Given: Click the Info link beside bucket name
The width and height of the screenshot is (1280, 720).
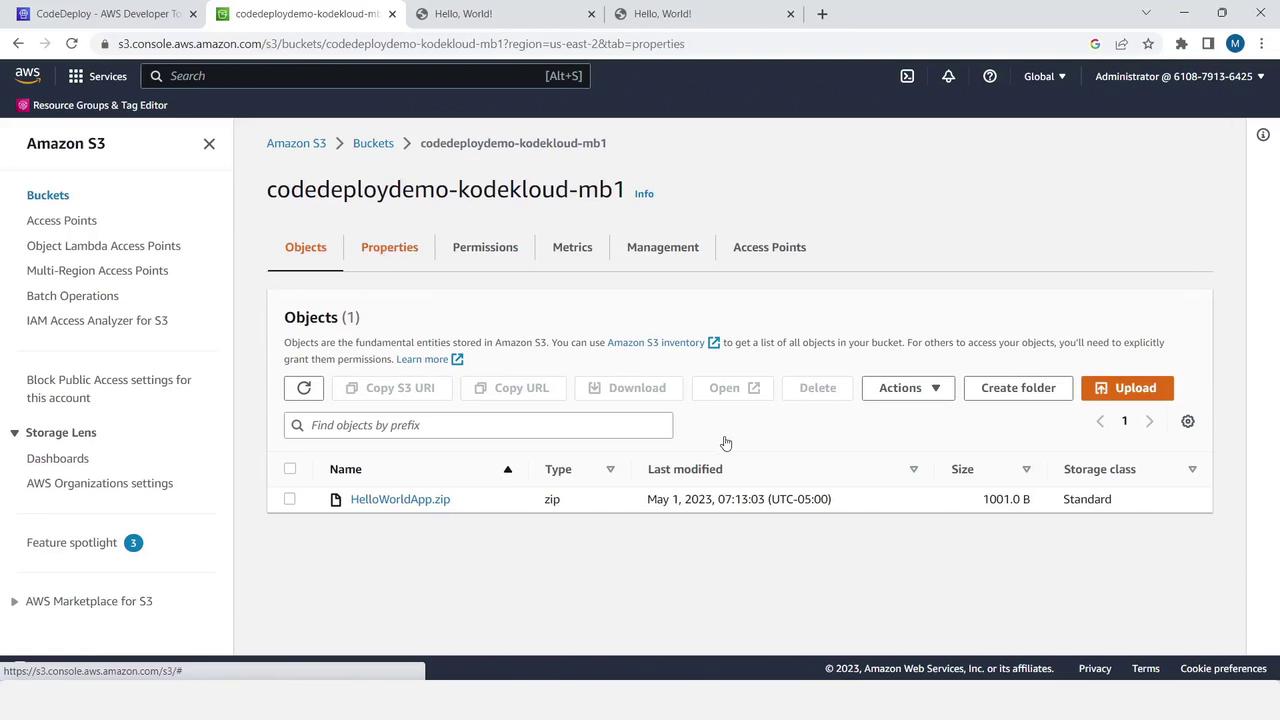Looking at the screenshot, I should (x=644, y=194).
